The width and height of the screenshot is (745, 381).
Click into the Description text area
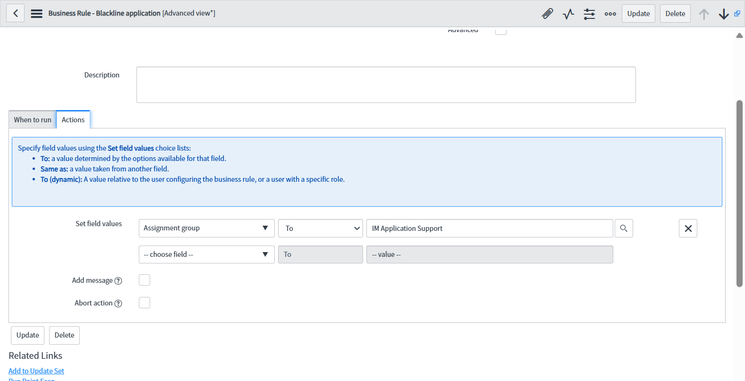[x=386, y=85]
